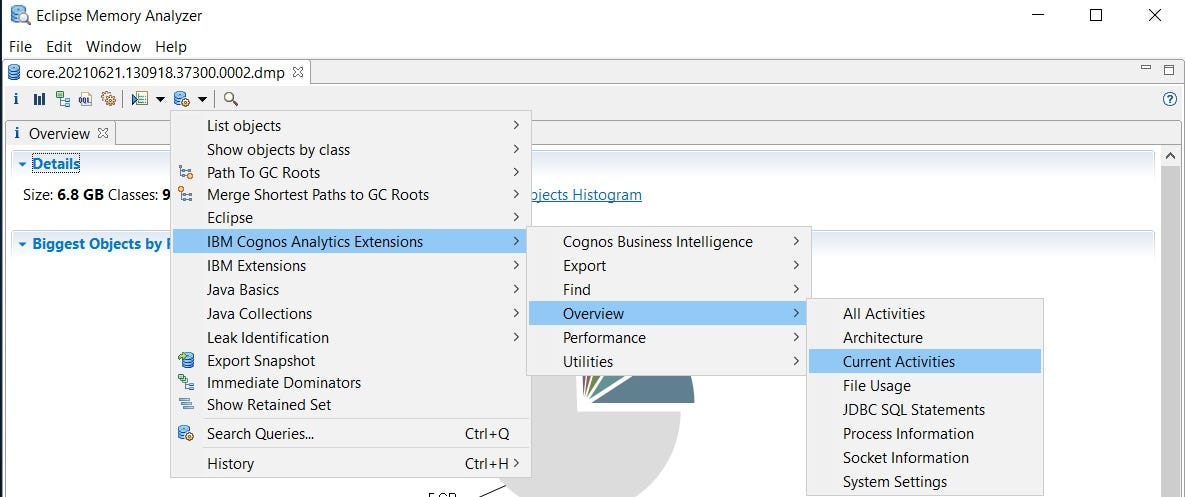Screen dimensions: 1185x497
Task: Click the Search Queries icon
Action: click(x=186, y=434)
